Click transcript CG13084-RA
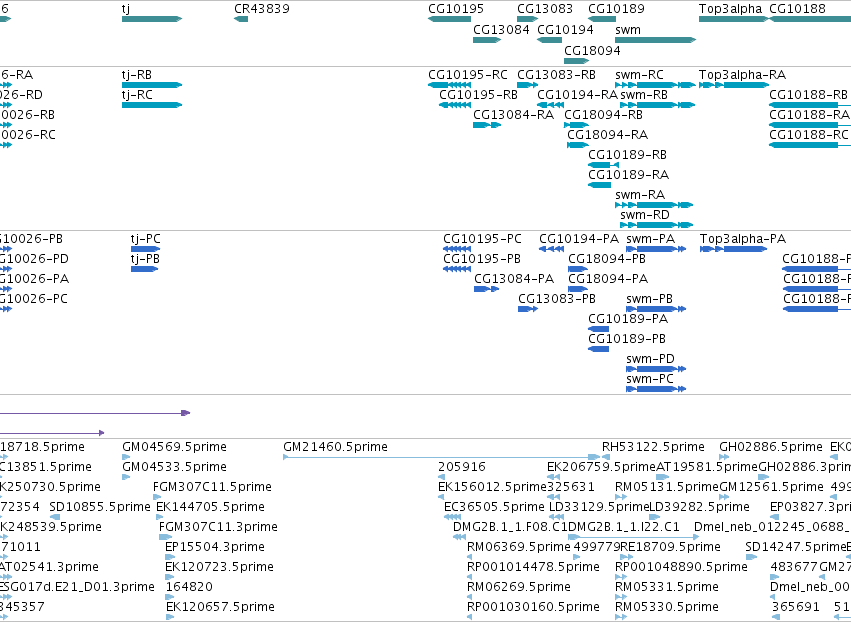 click(x=513, y=115)
